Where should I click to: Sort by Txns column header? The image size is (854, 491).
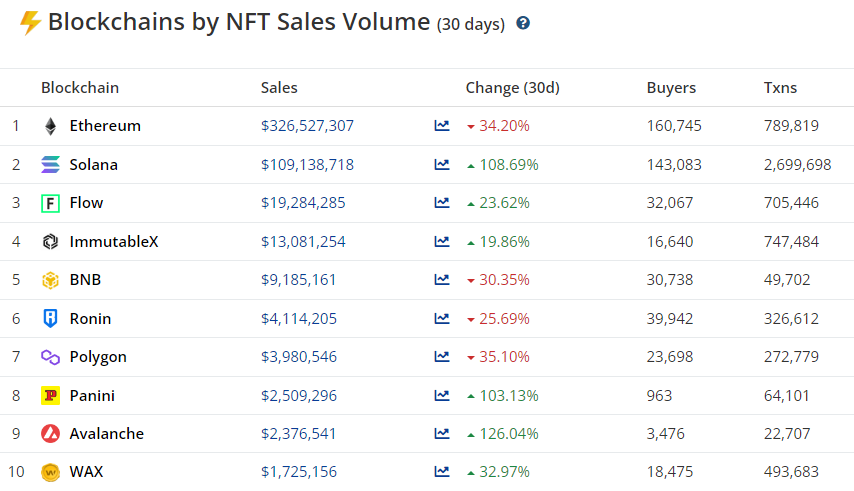click(x=780, y=88)
